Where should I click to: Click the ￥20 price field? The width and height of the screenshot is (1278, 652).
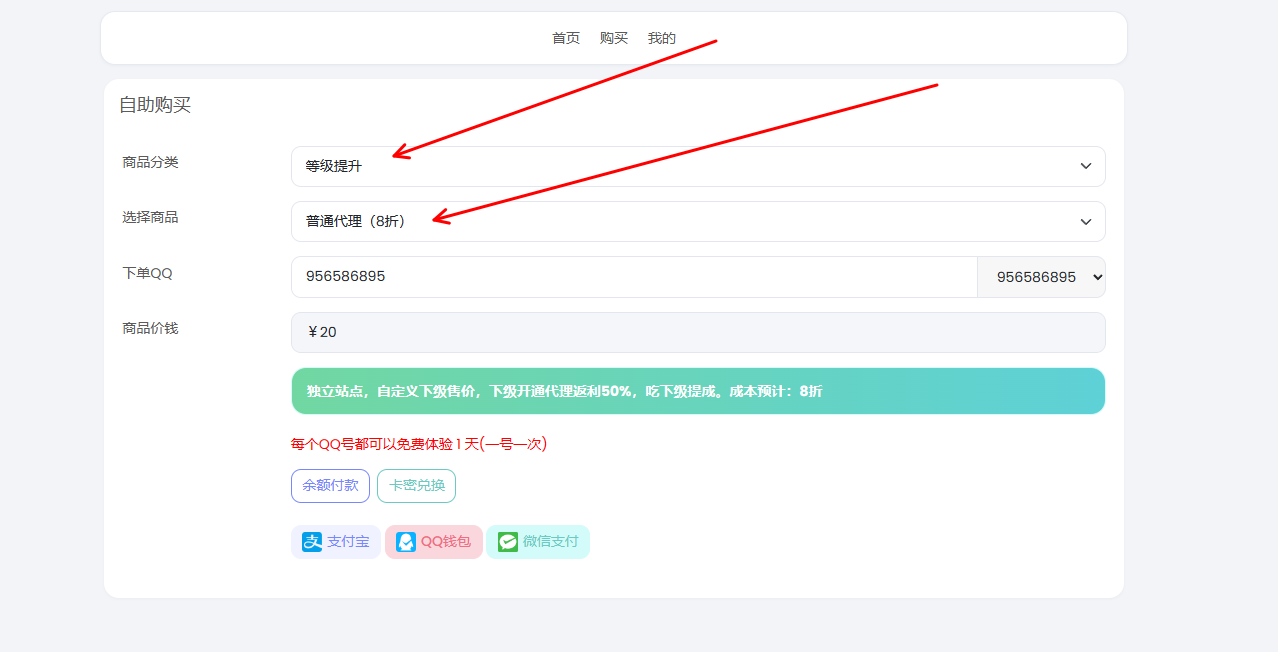[x=698, y=332]
